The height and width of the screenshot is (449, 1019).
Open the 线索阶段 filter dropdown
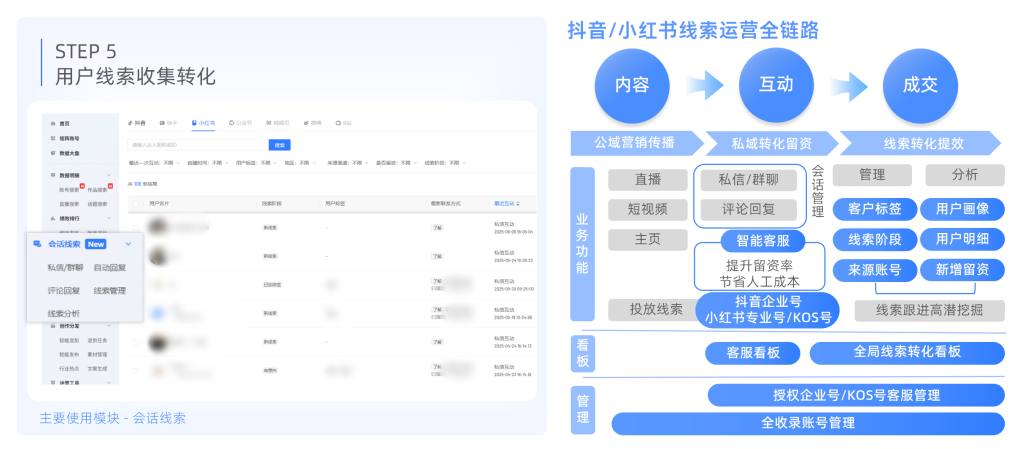point(445,163)
